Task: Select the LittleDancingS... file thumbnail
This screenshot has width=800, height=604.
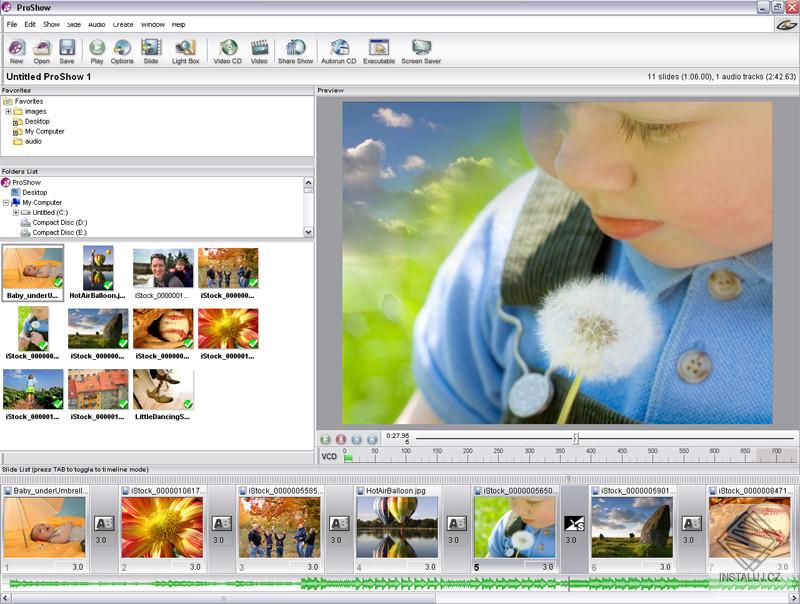Action: click(x=163, y=394)
